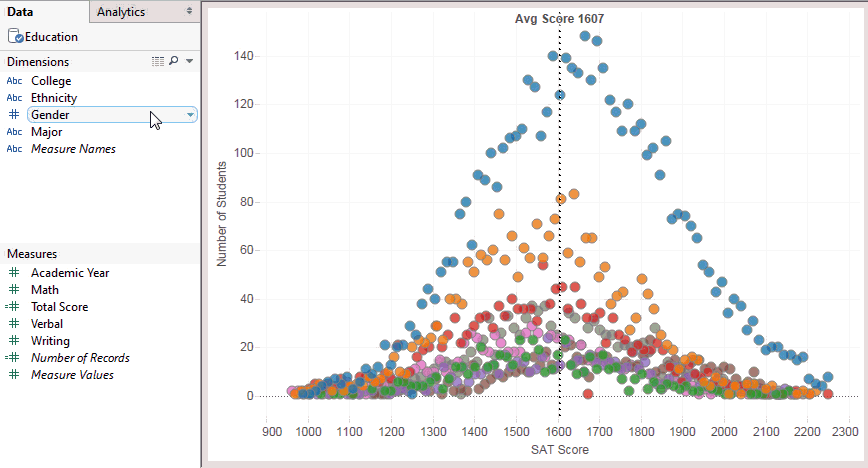Switch to the Data tab
This screenshot has width=868, height=468.
(x=20, y=12)
